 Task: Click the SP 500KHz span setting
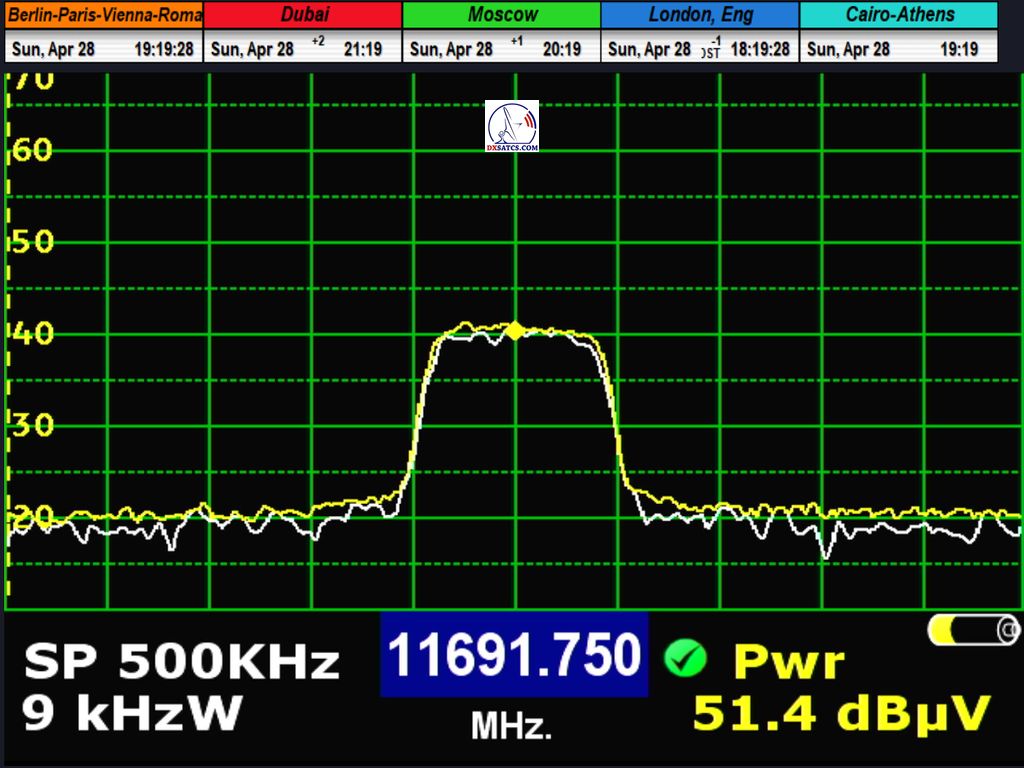click(x=182, y=662)
